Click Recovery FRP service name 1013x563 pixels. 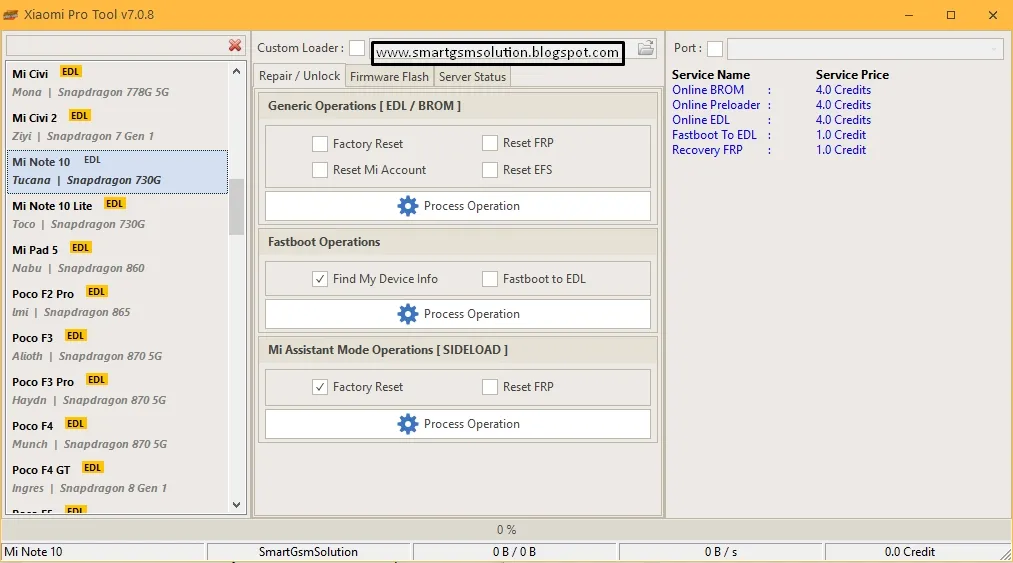pyautogui.click(x=707, y=149)
